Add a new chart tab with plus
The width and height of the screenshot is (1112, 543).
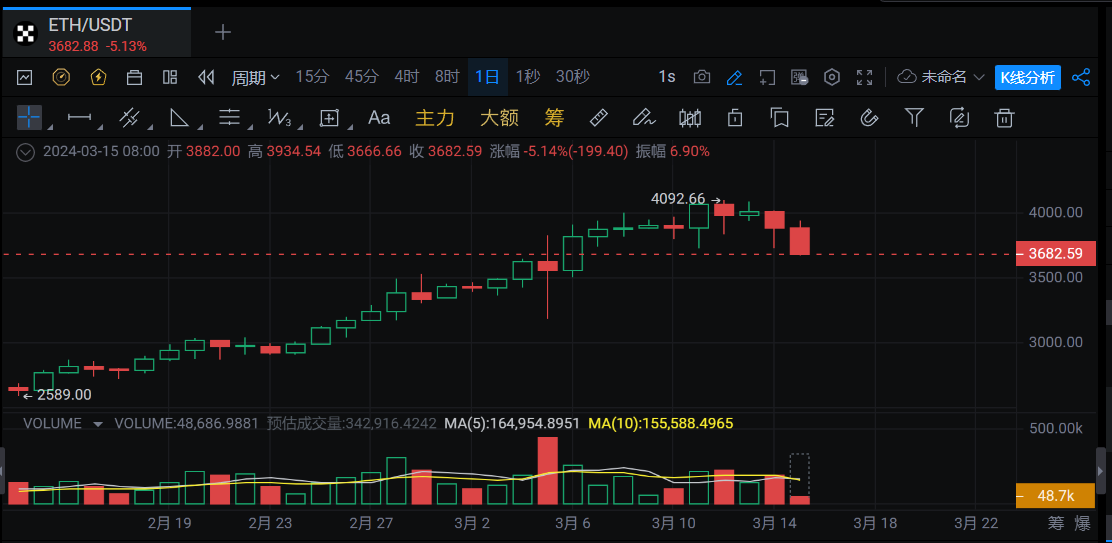point(223,33)
